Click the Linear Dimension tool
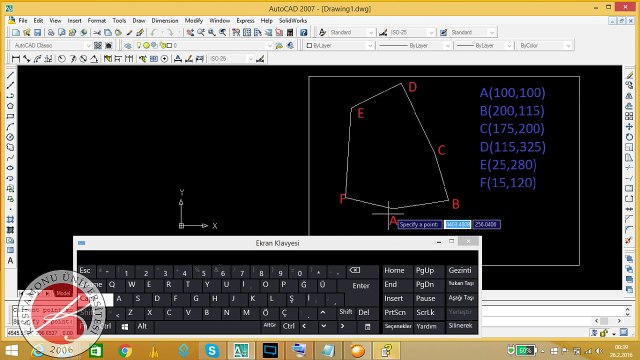 (16, 59)
